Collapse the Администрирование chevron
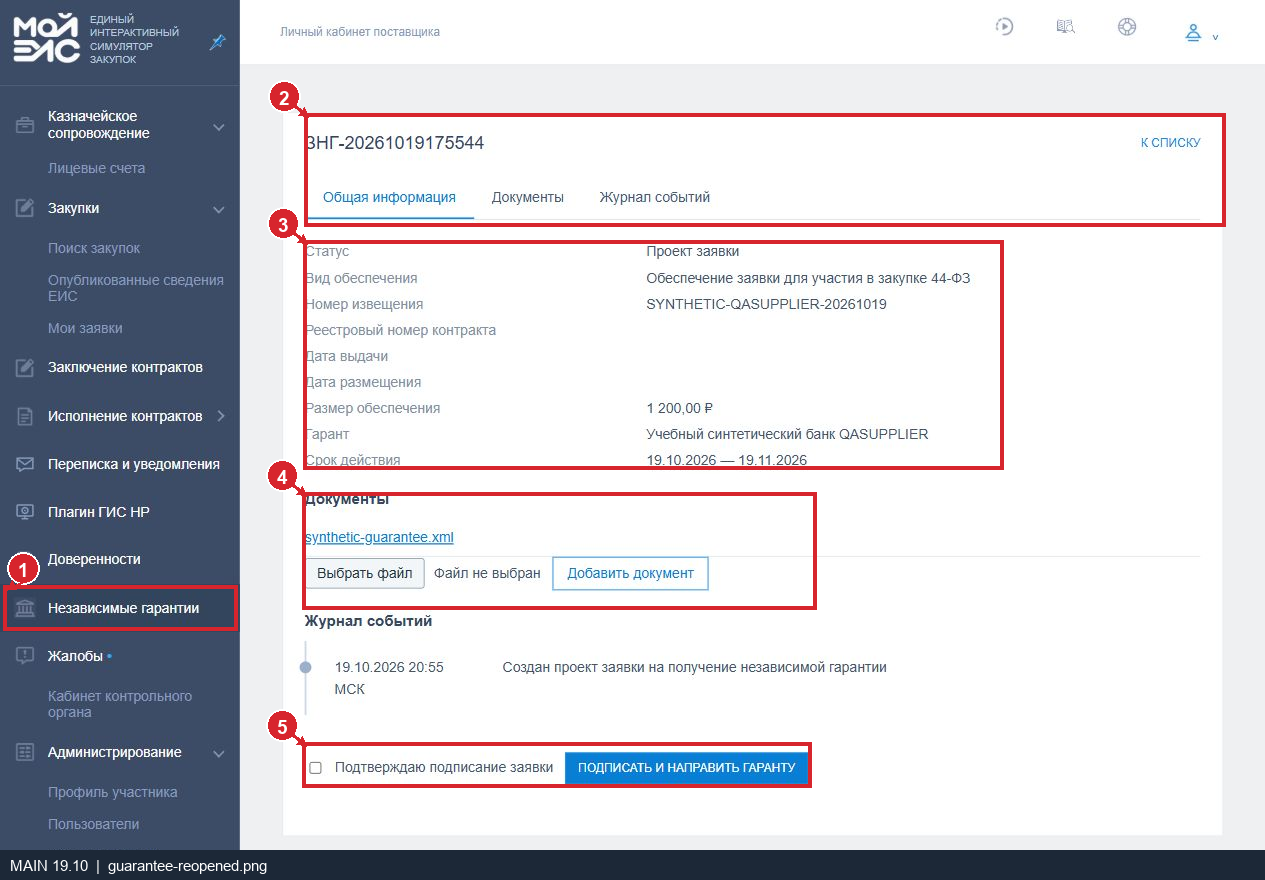Screen dimensions: 1265x880 [219, 753]
